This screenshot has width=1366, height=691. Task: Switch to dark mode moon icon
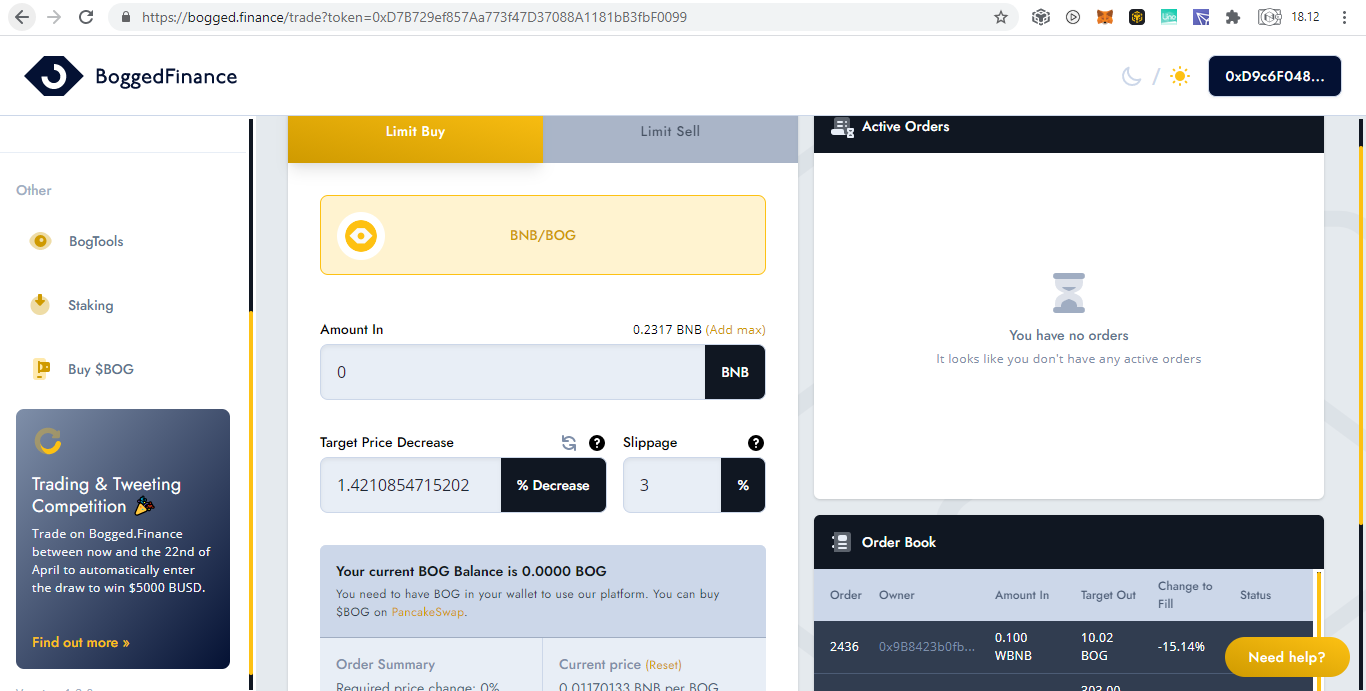tap(1131, 76)
